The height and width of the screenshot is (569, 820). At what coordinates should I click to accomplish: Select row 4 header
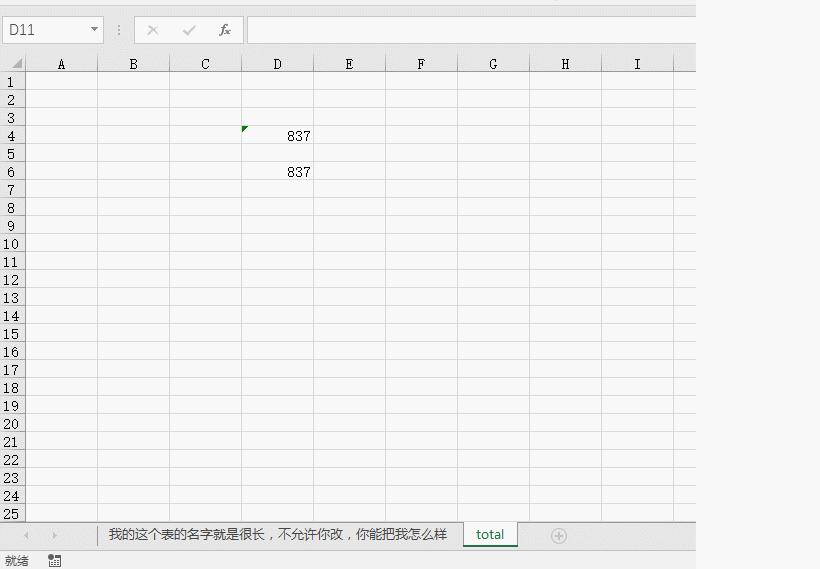(x=13, y=135)
